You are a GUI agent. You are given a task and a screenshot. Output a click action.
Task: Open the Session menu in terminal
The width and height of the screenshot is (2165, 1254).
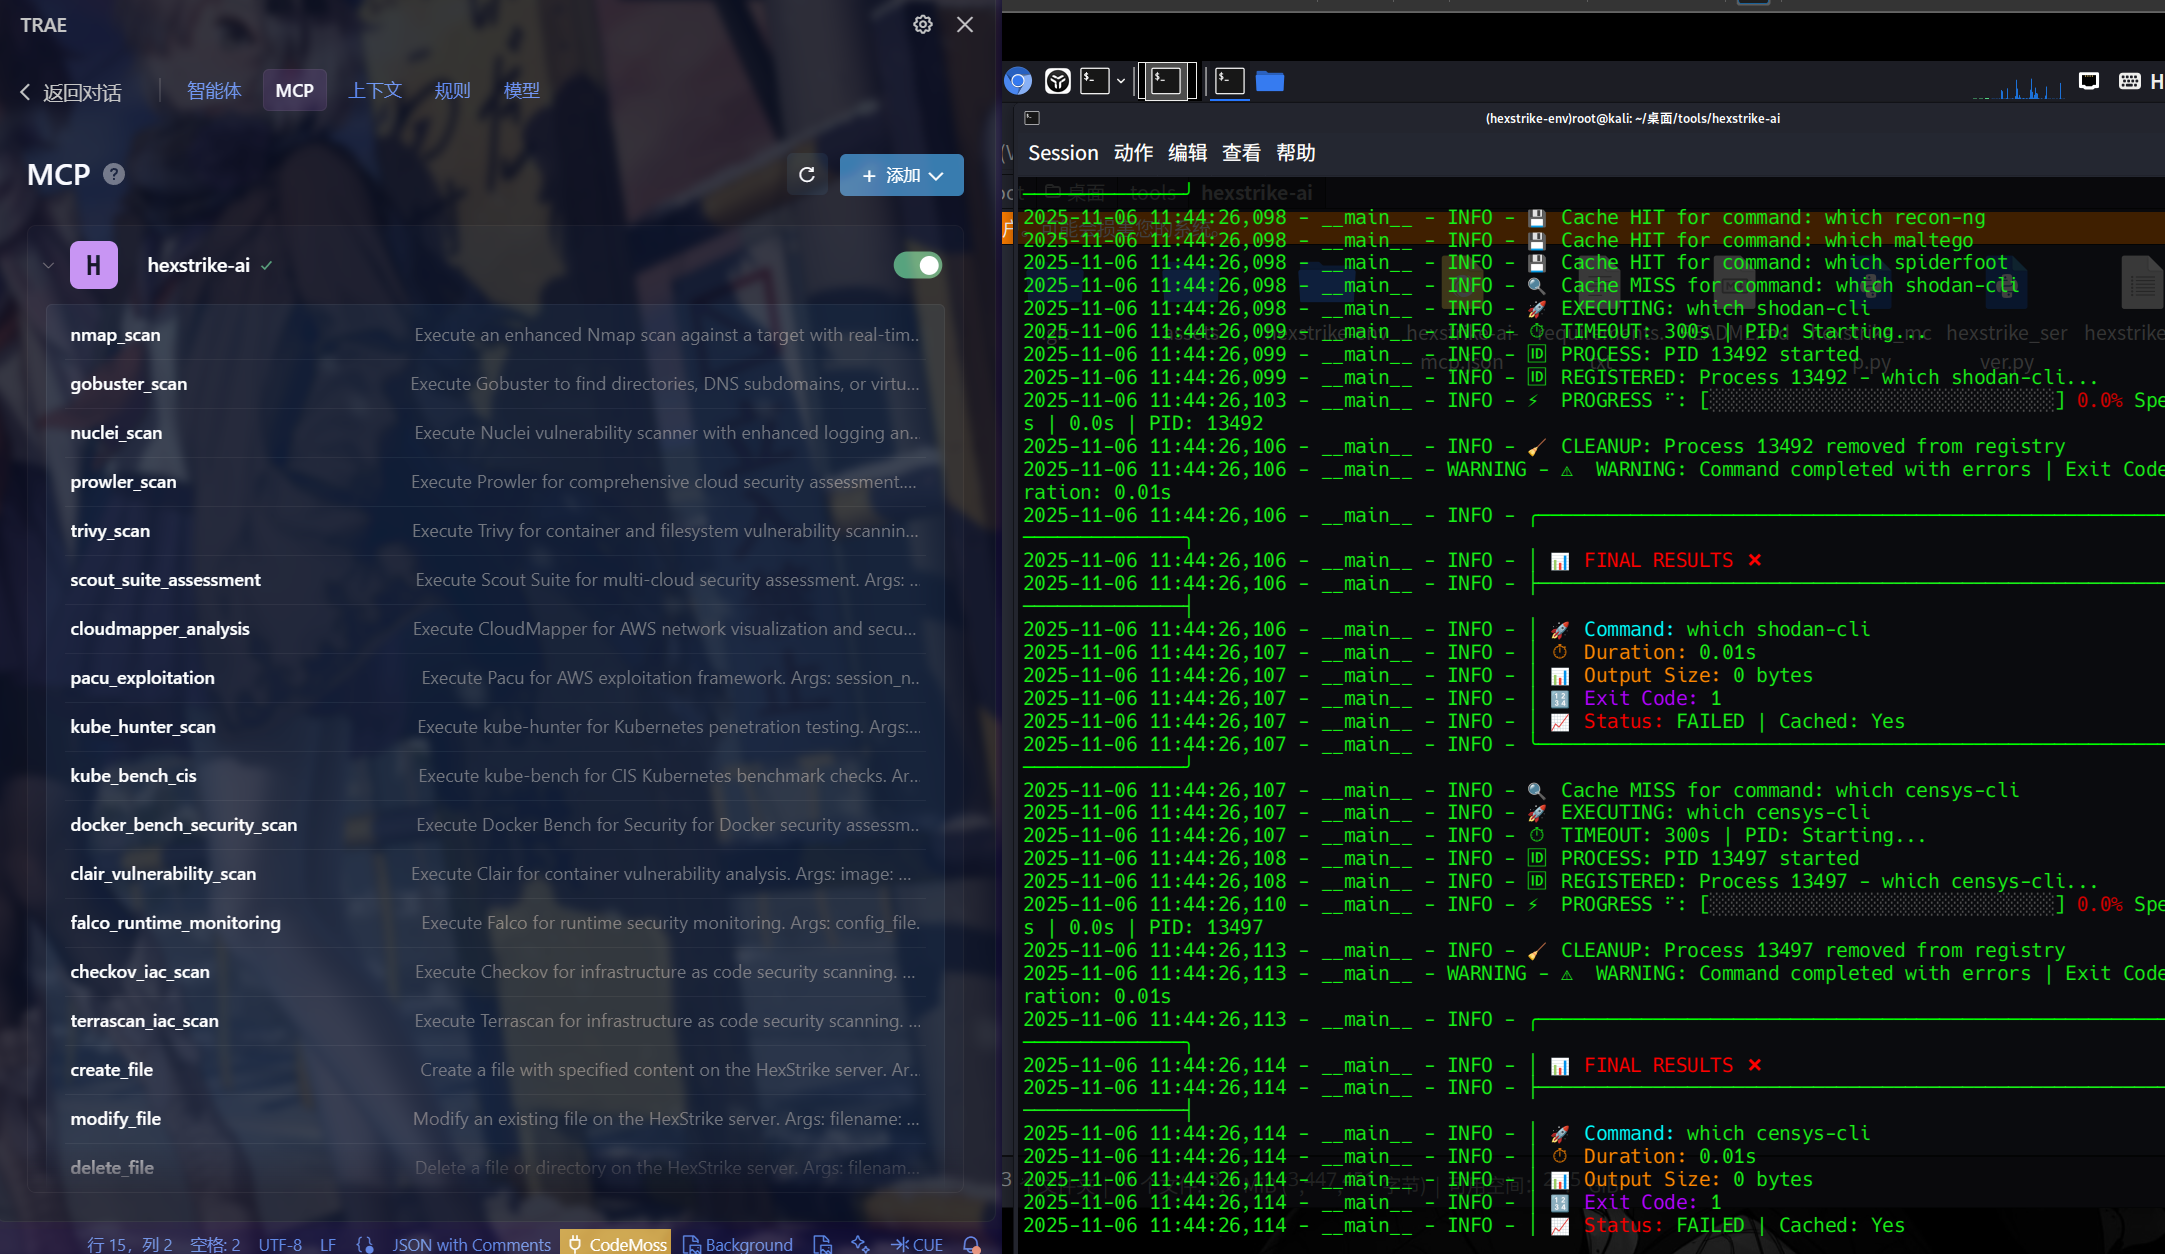[x=1062, y=153]
